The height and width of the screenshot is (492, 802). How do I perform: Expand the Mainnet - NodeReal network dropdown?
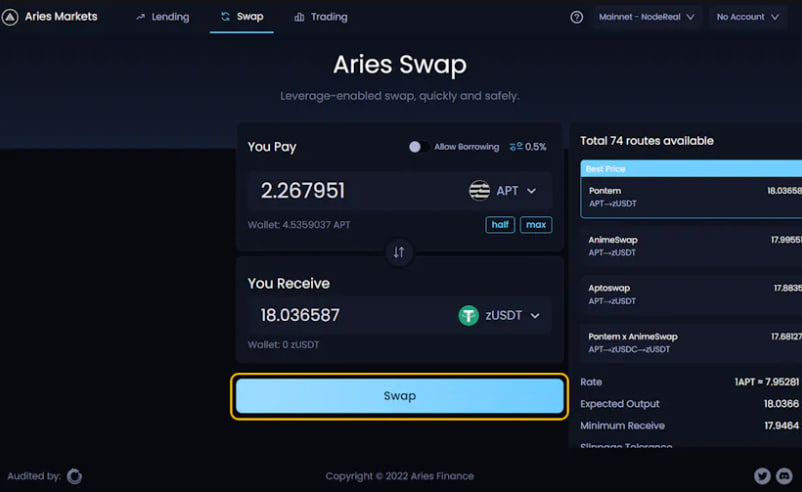pos(647,17)
